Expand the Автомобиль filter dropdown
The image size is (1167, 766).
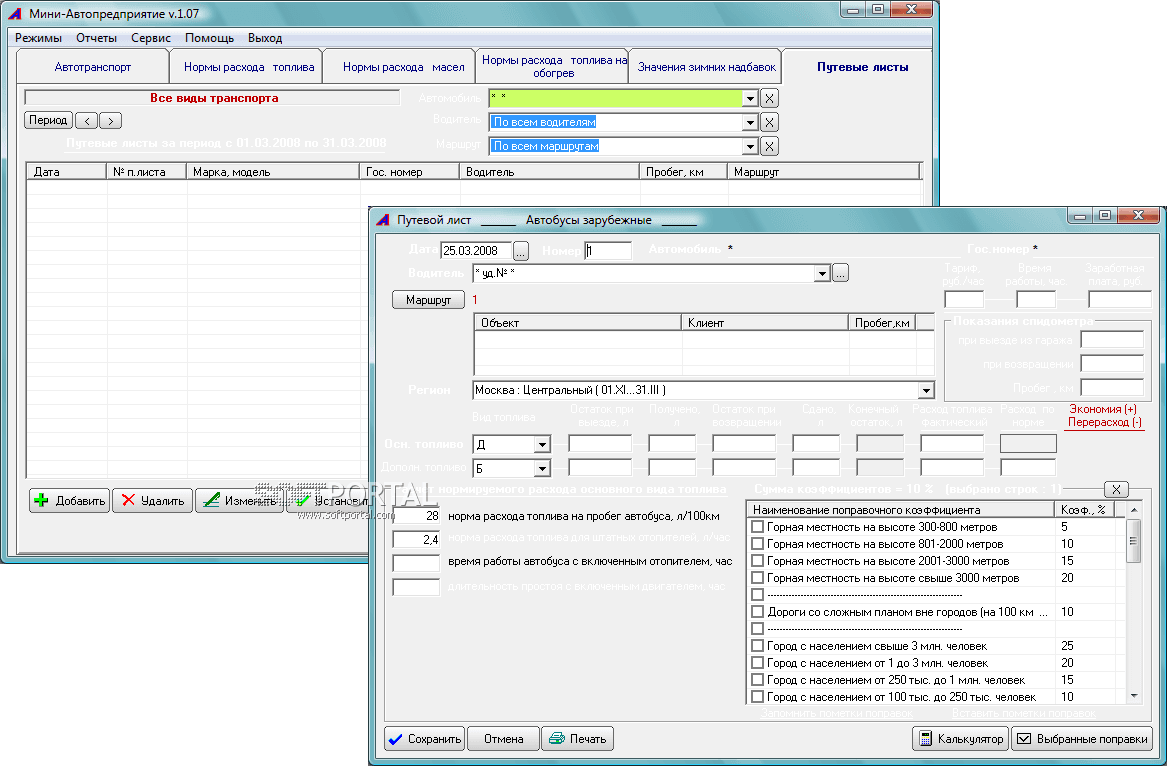coord(750,98)
